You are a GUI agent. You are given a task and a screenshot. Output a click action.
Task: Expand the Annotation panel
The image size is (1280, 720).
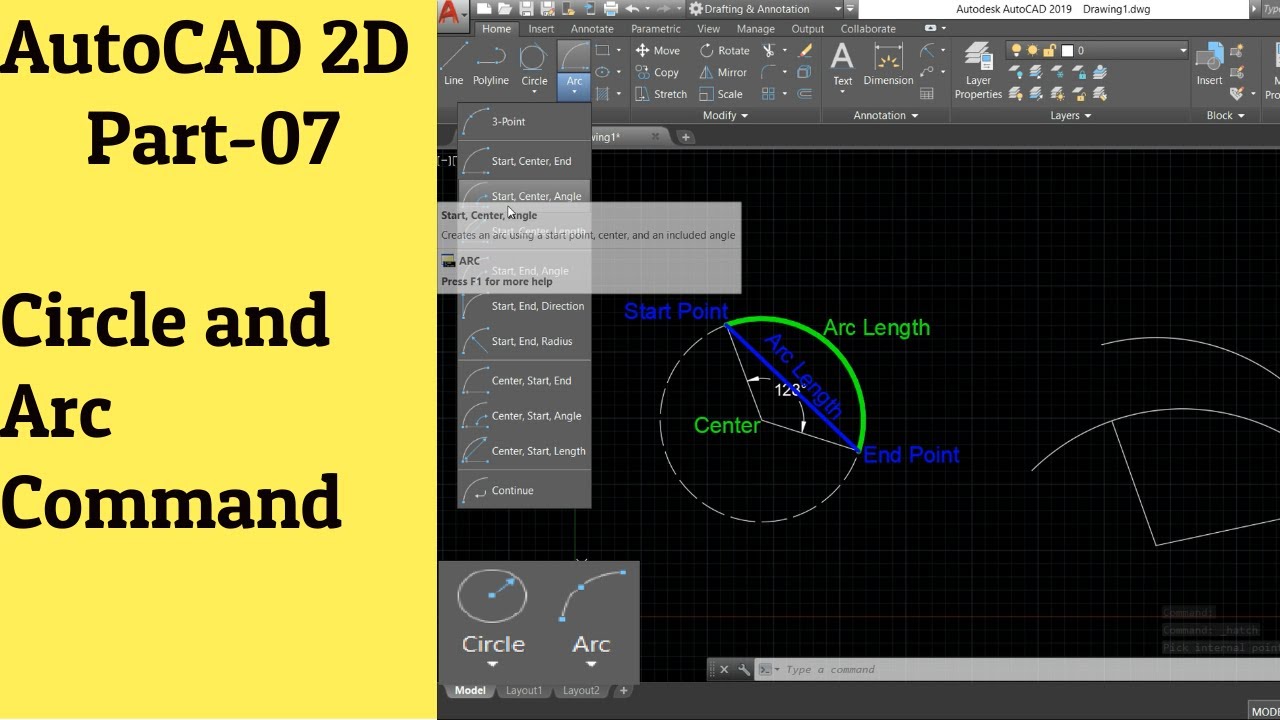pos(885,115)
